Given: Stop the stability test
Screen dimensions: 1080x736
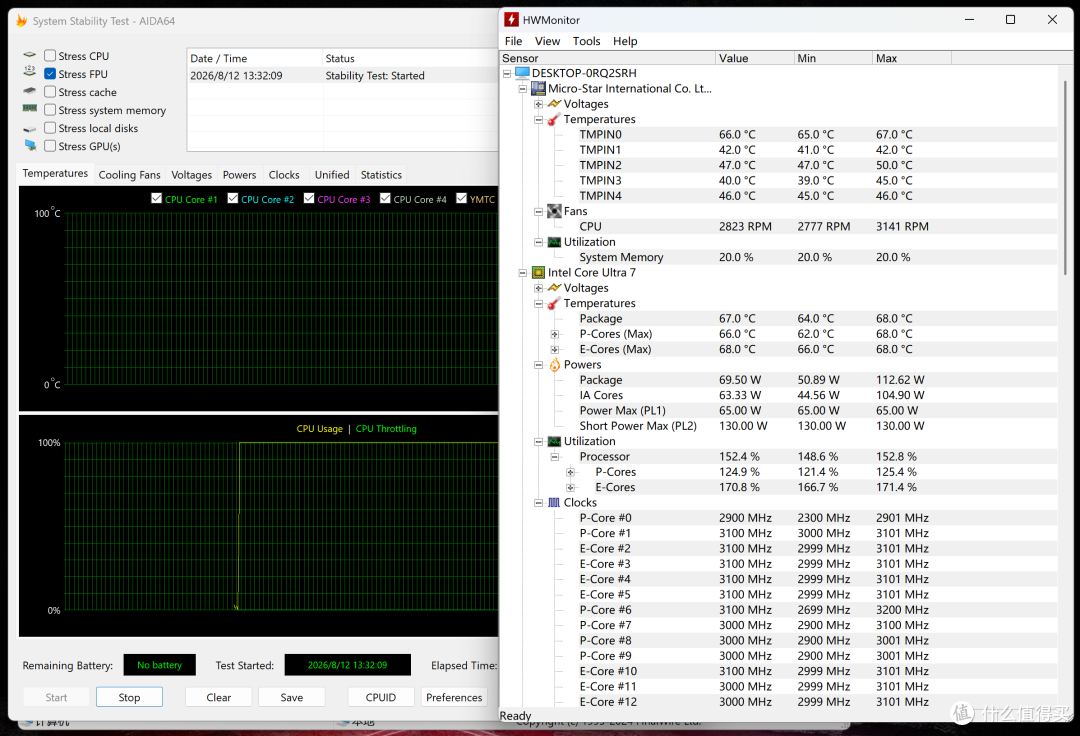Looking at the screenshot, I should click(x=129, y=697).
